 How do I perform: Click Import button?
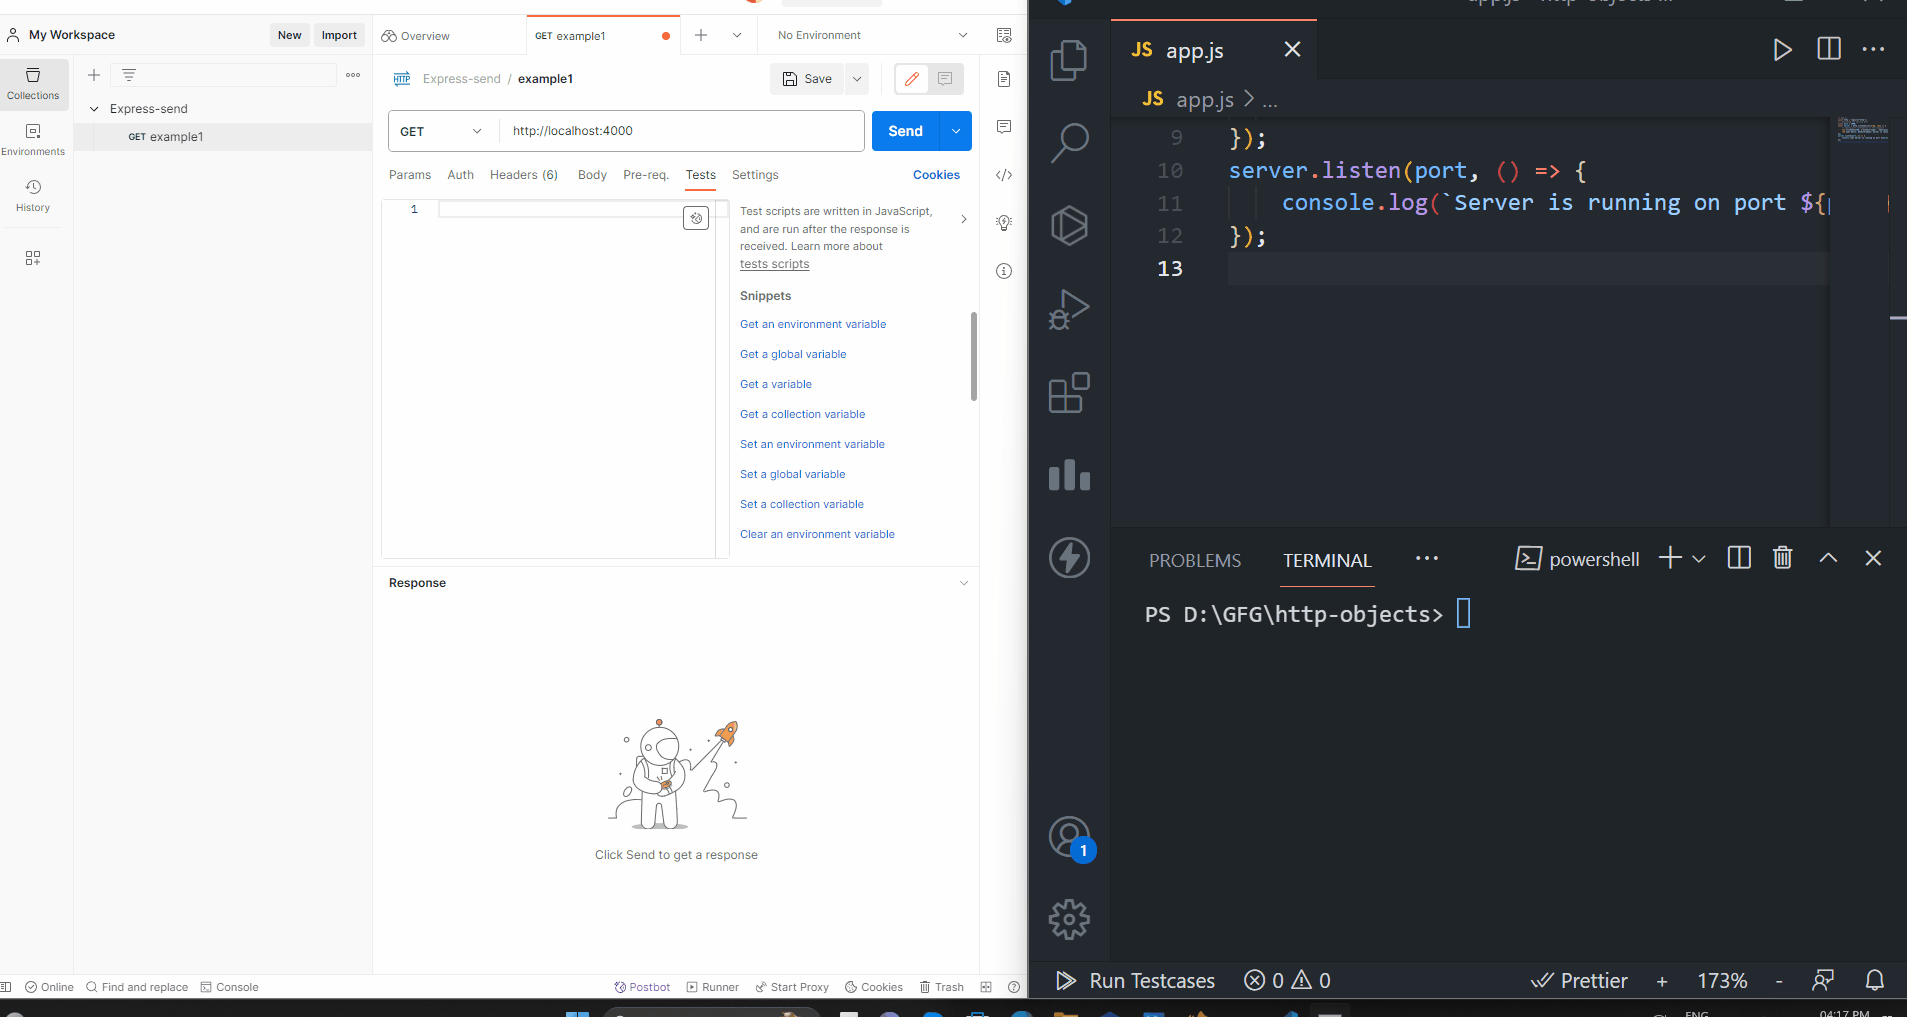[x=339, y=35]
